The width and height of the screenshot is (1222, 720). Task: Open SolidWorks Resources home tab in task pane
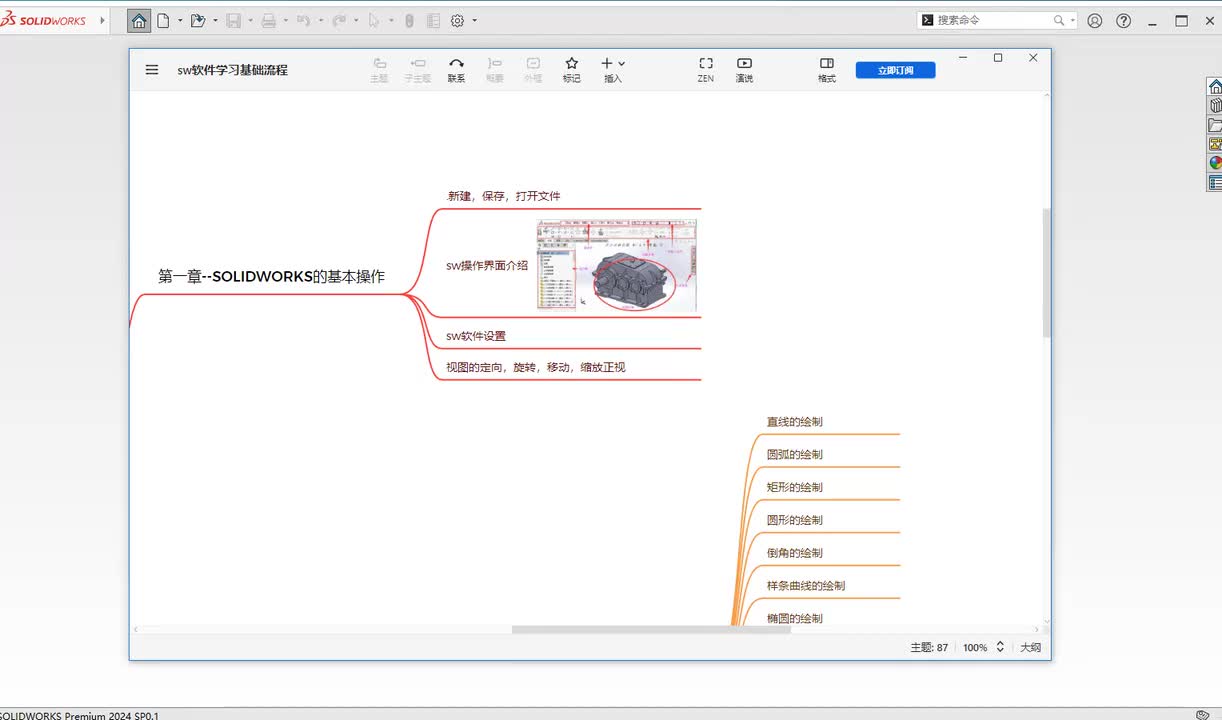pyautogui.click(x=1215, y=87)
